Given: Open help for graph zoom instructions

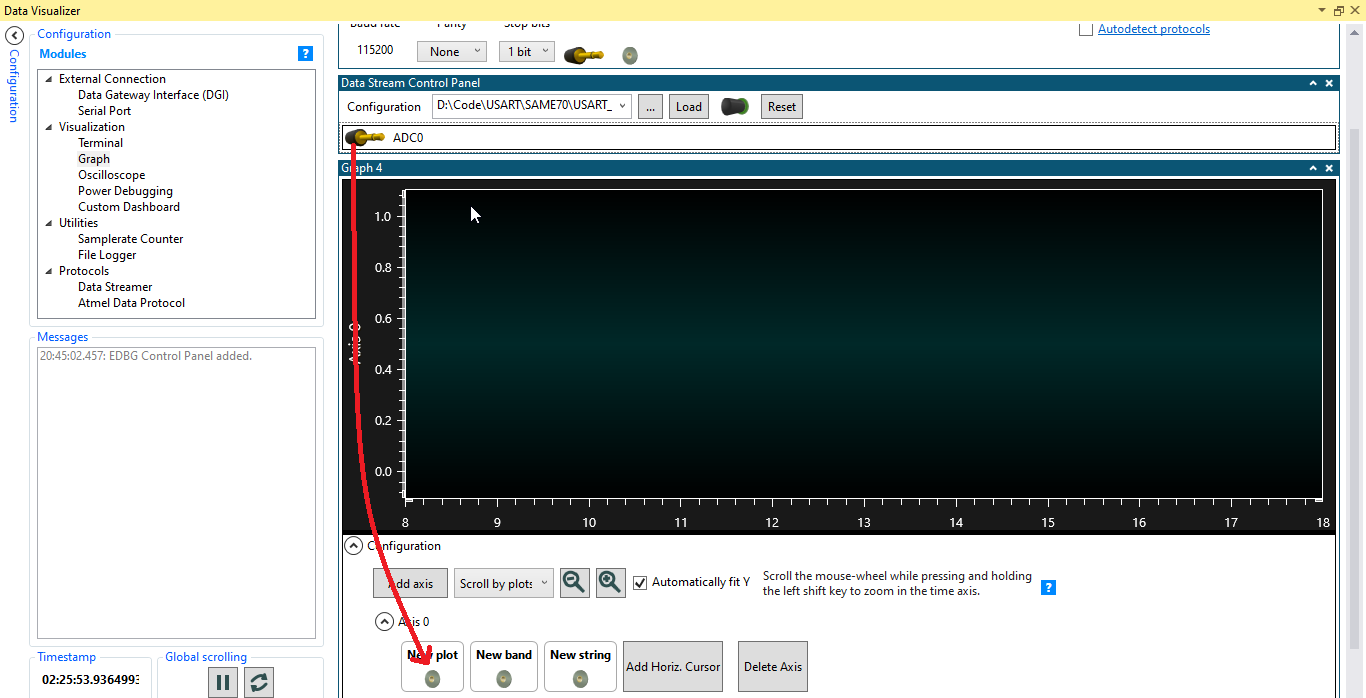Looking at the screenshot, I should pyautogui.click(x=1048, y=587).
